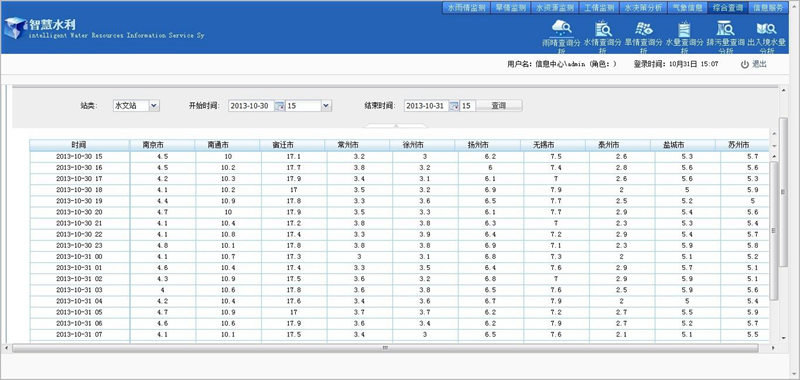Click the 退出 logout power icon

pos(744,64)
